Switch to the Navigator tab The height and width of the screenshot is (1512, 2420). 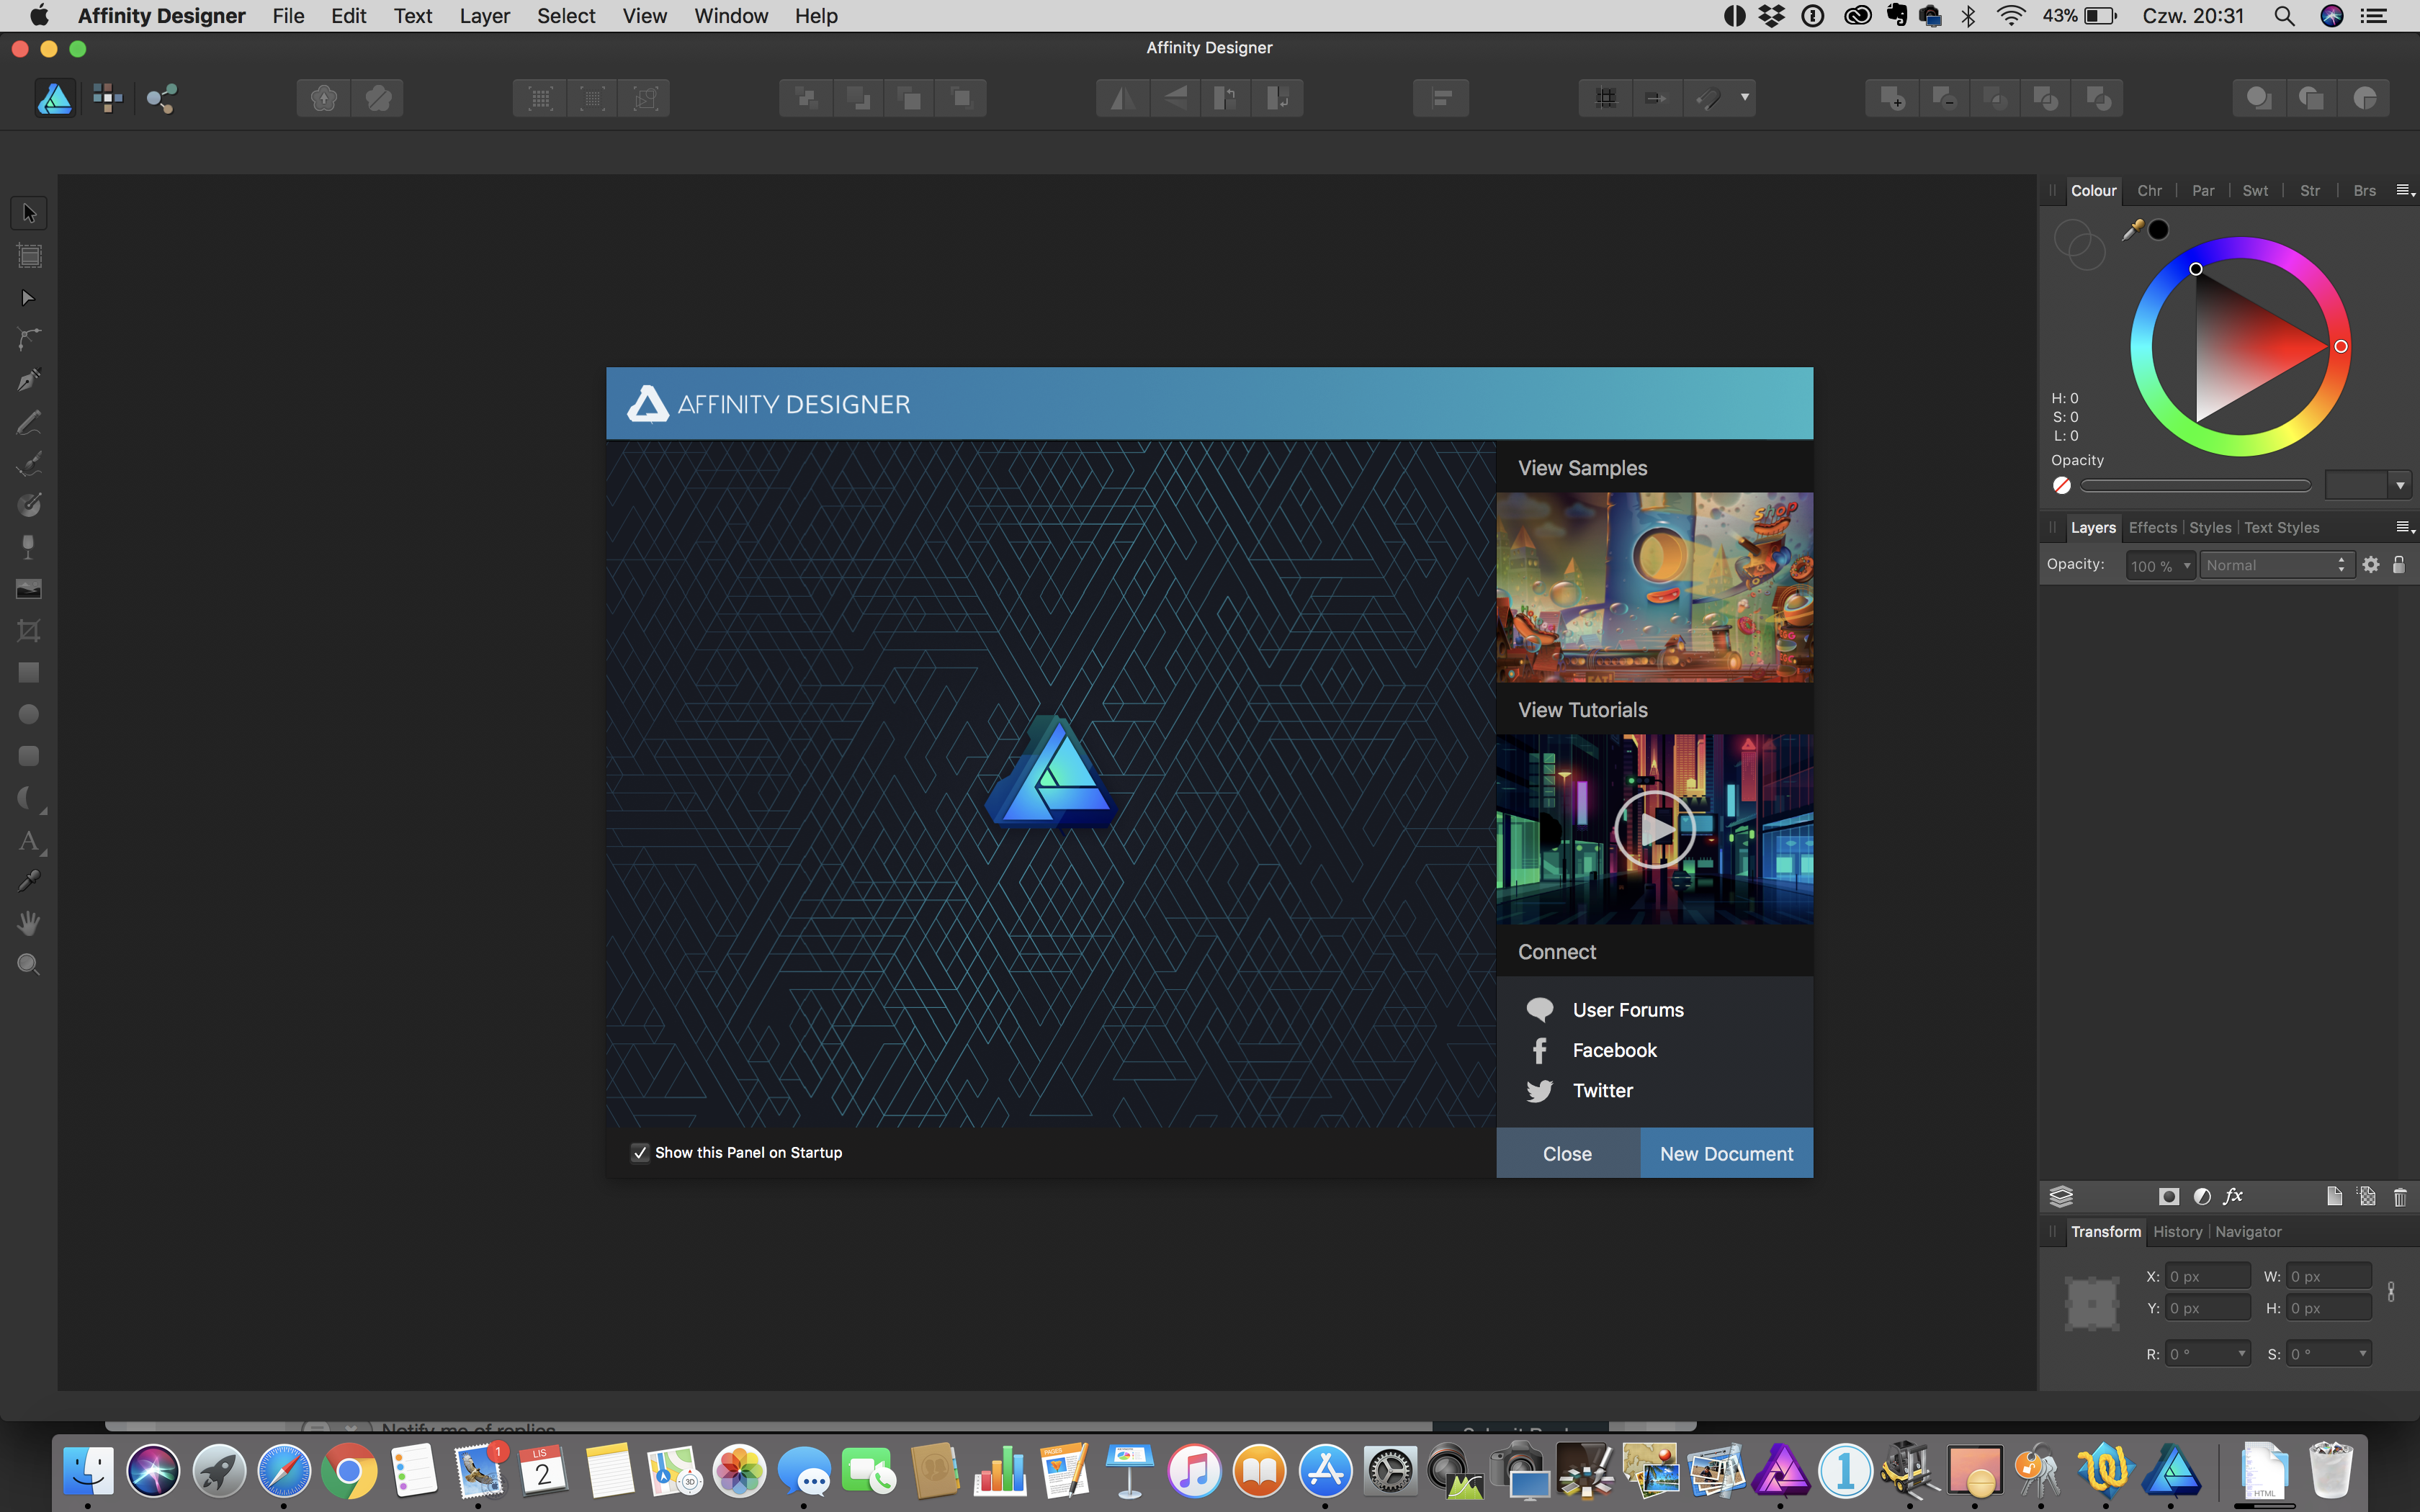(x=2248, y=1232)
